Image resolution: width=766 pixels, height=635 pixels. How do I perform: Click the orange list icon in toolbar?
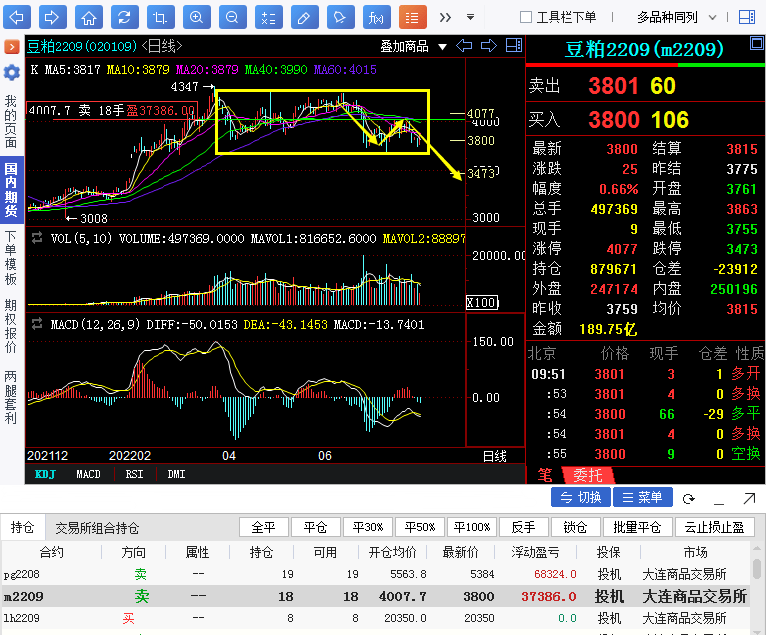tap(412, 17)
